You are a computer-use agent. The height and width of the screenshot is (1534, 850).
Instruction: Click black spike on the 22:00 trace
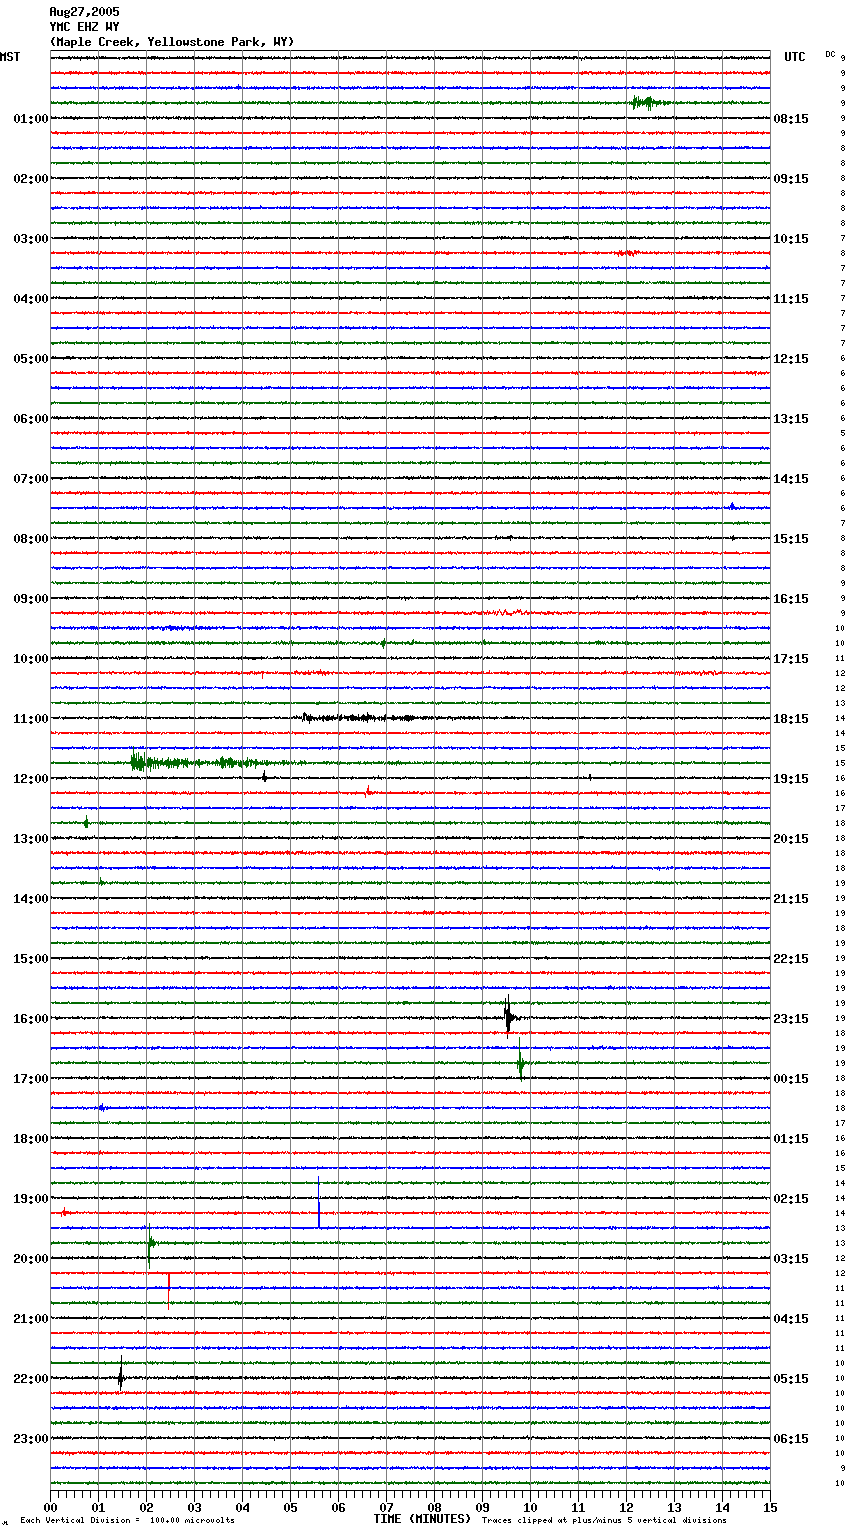pyautogui.click(x=120, y=1375)
